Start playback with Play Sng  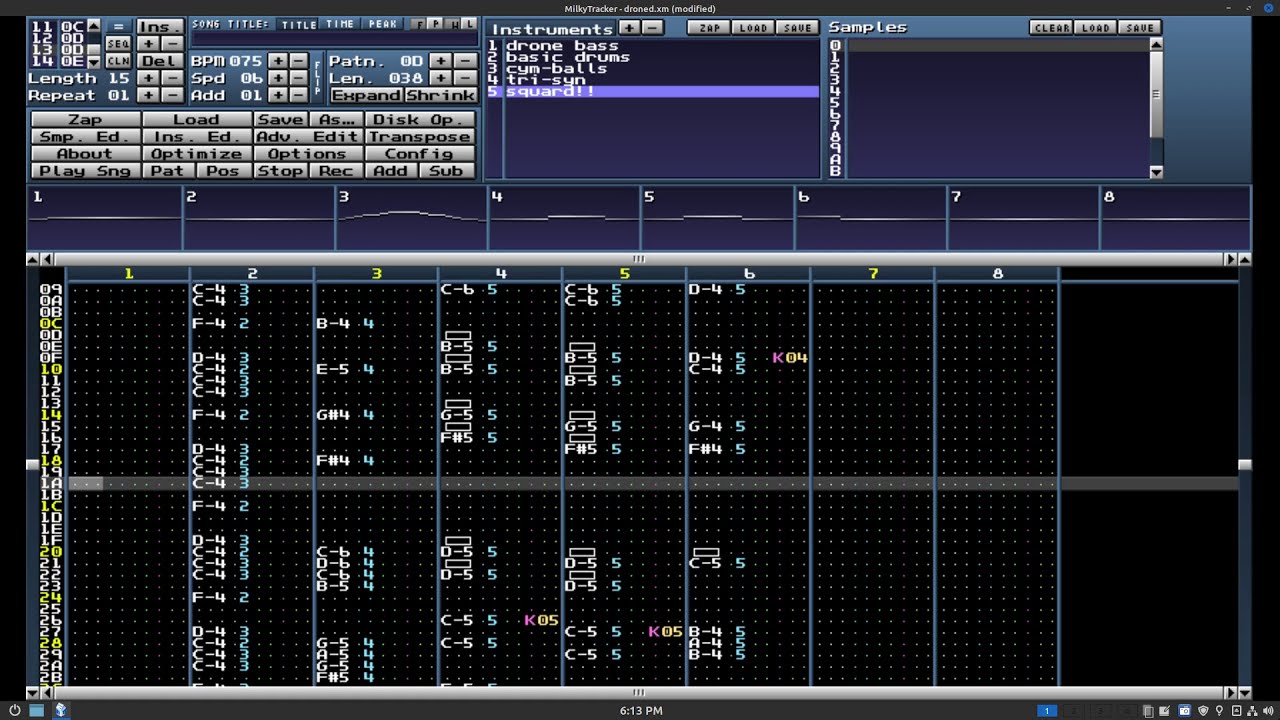pyautogui.click(x=85, y=171)
